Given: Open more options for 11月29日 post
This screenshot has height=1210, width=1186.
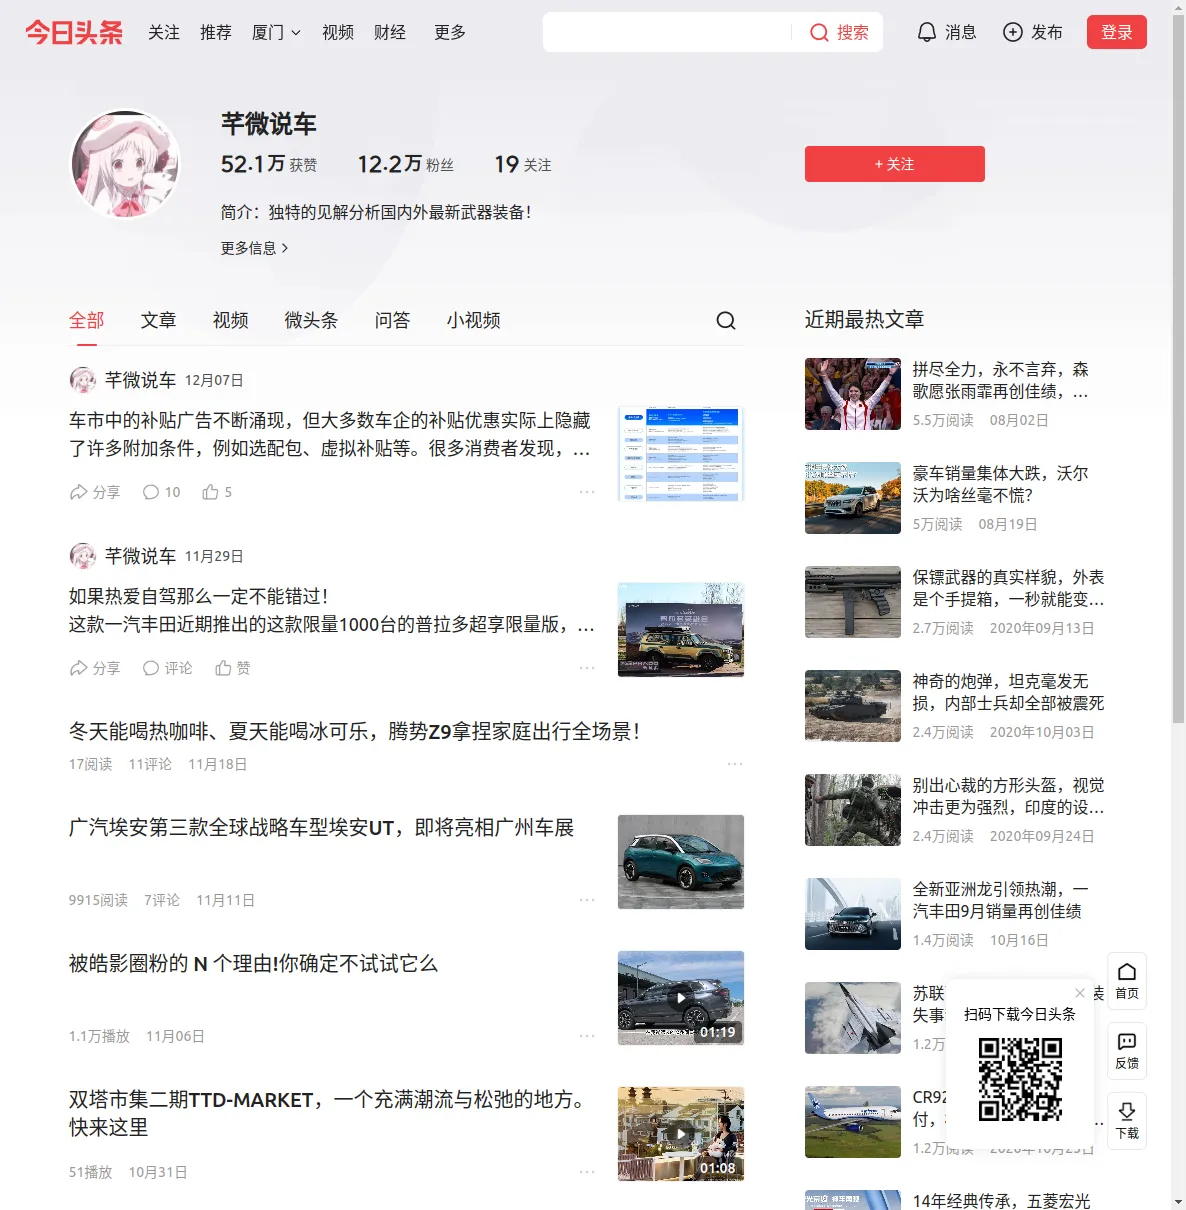Looking at the screenshot, I should coord(587,668).
